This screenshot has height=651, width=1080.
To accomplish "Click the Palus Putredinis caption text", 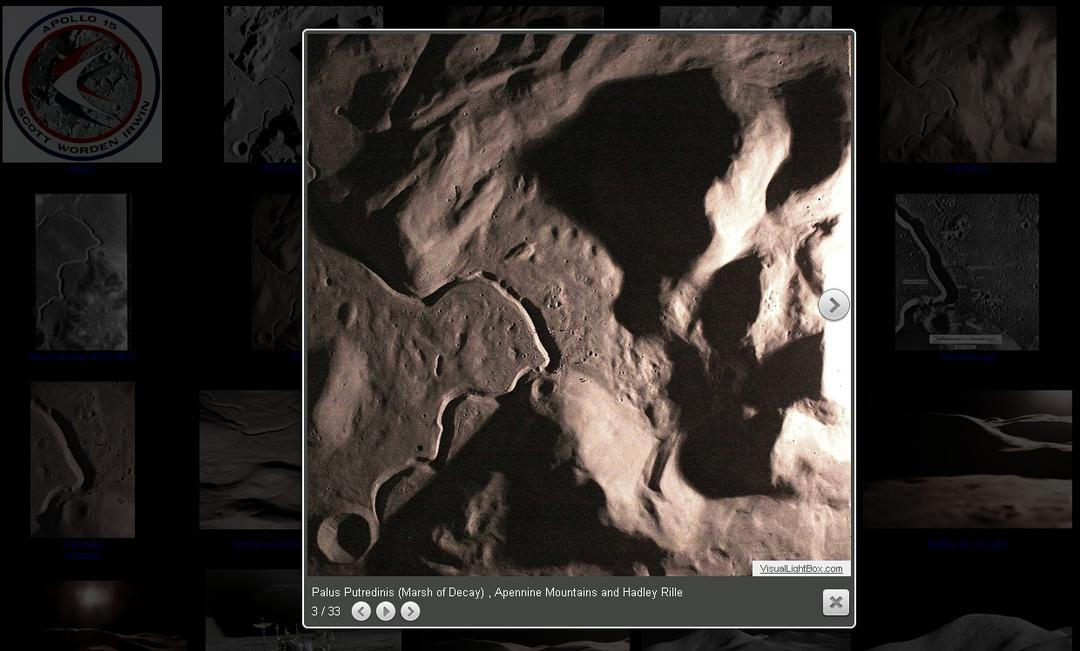I will [x=497, y=592].
